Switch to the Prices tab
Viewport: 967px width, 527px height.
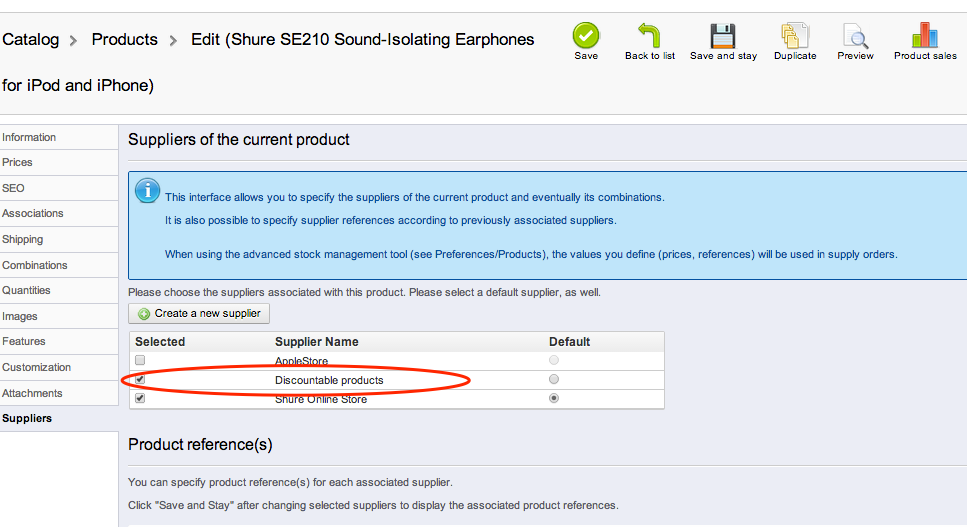click(18, 162)
